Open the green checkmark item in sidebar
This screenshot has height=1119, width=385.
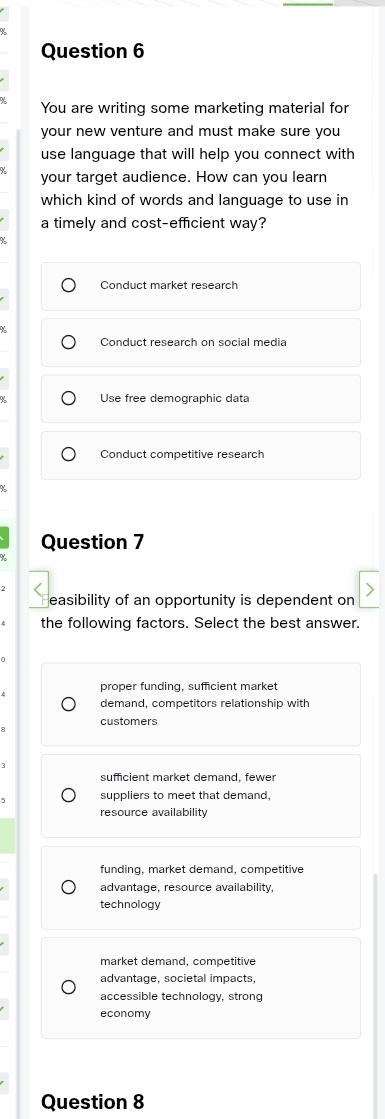pyautogui.click(x=4, y=537)
